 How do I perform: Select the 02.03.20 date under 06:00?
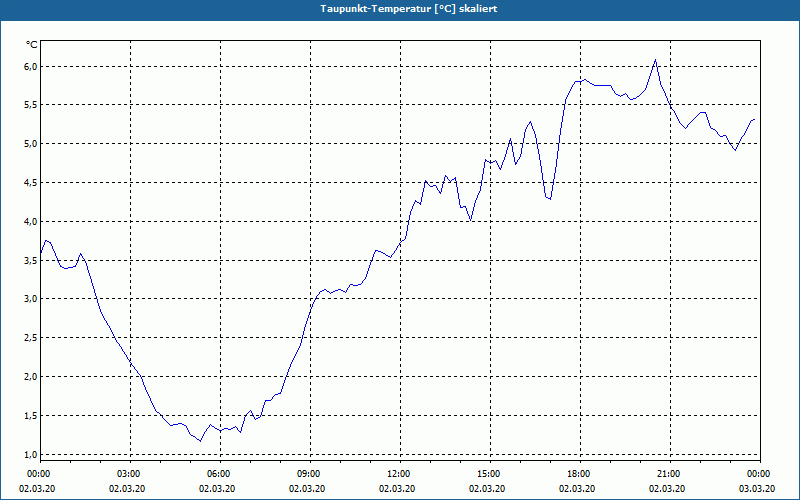click(217, 489)
